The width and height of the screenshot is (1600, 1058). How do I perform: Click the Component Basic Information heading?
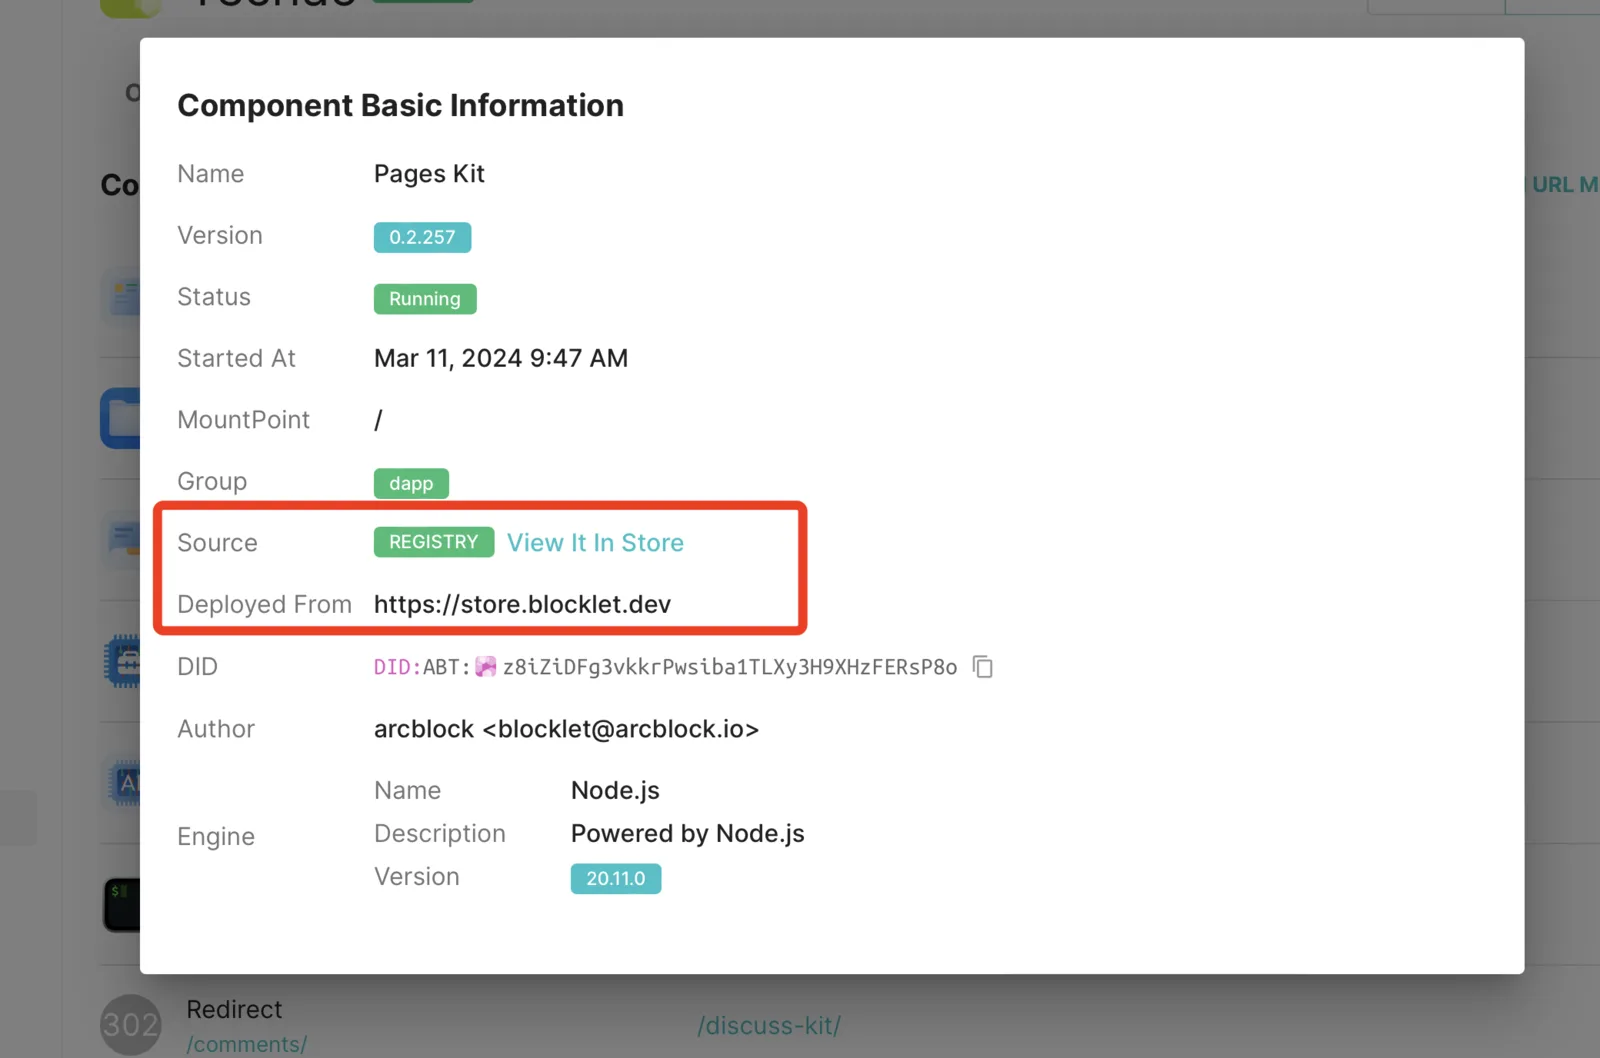(x=400, y=105)
